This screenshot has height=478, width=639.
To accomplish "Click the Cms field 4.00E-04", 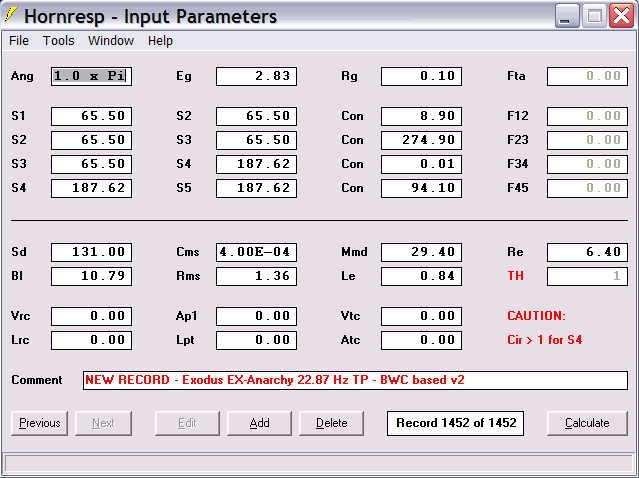I will tap(256, 252).
